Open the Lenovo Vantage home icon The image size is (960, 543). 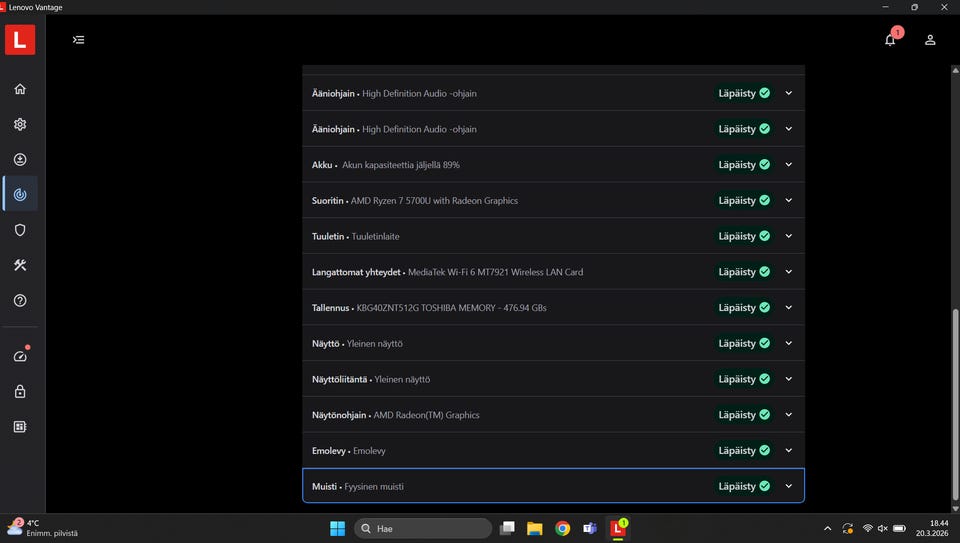20,89
